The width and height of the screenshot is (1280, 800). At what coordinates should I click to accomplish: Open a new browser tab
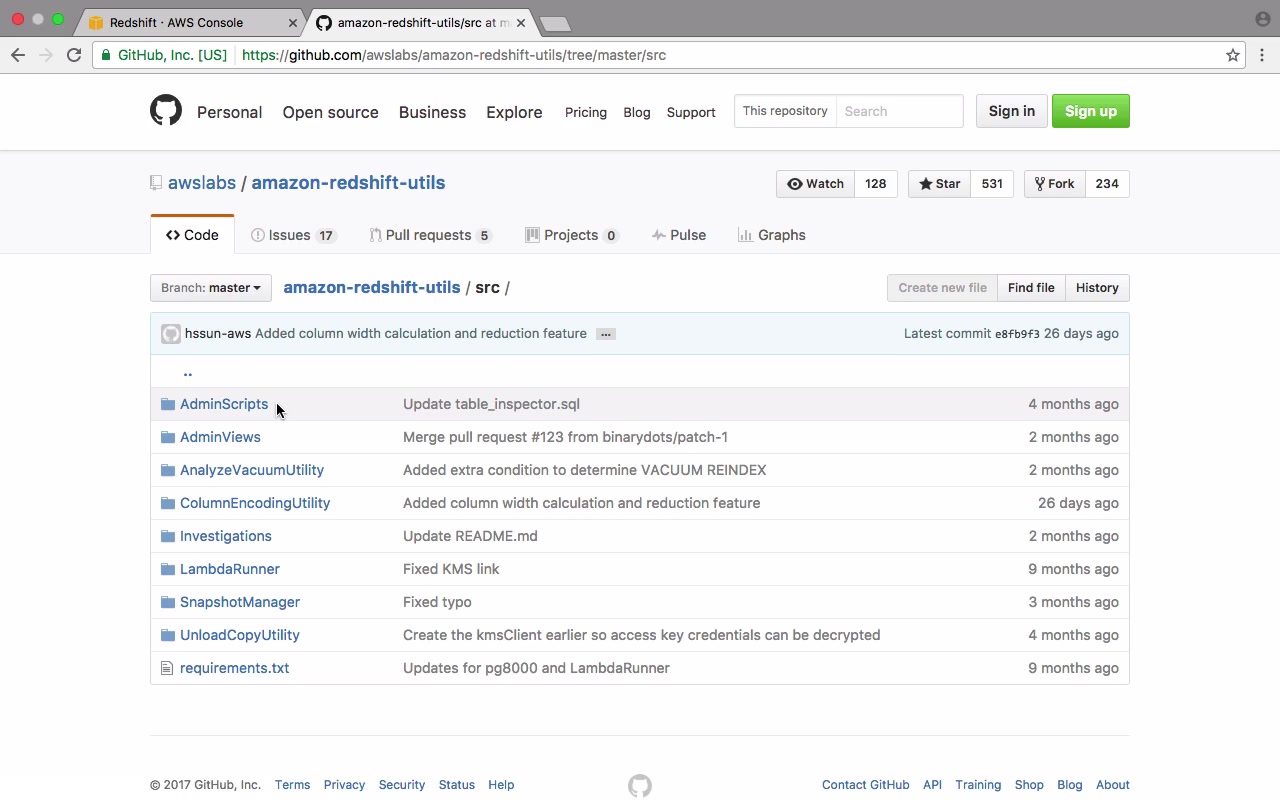(x=555, y=23)
